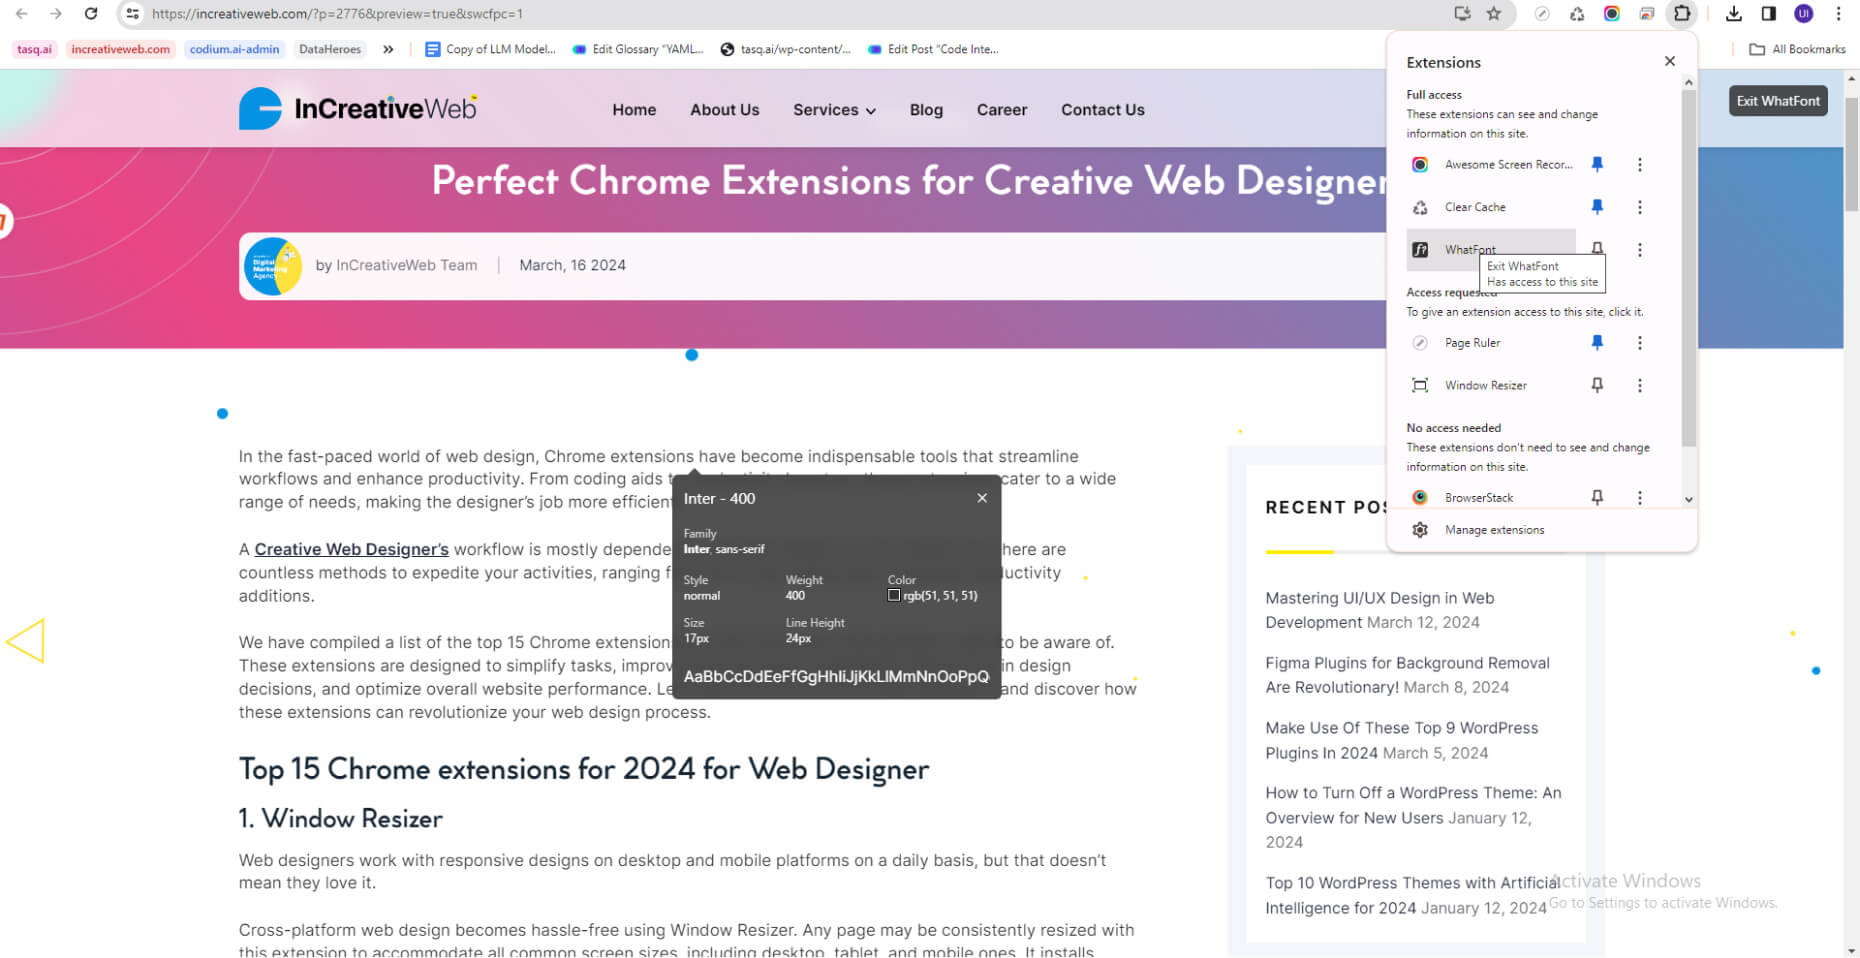
Task: Close the Inter - 400 font tooltip
Action: click(982, 498)
